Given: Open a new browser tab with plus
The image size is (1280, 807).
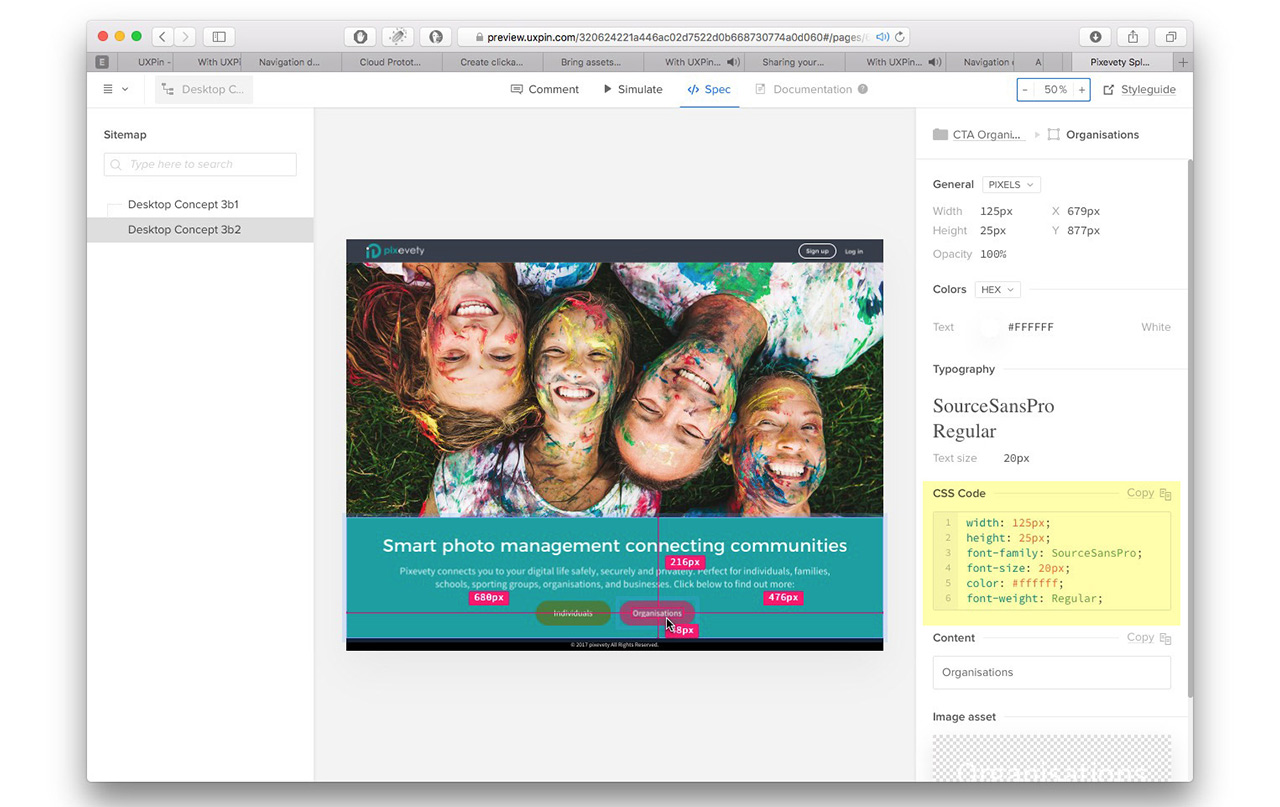Looking at the screenshot, I should (x=1184, y=62).
